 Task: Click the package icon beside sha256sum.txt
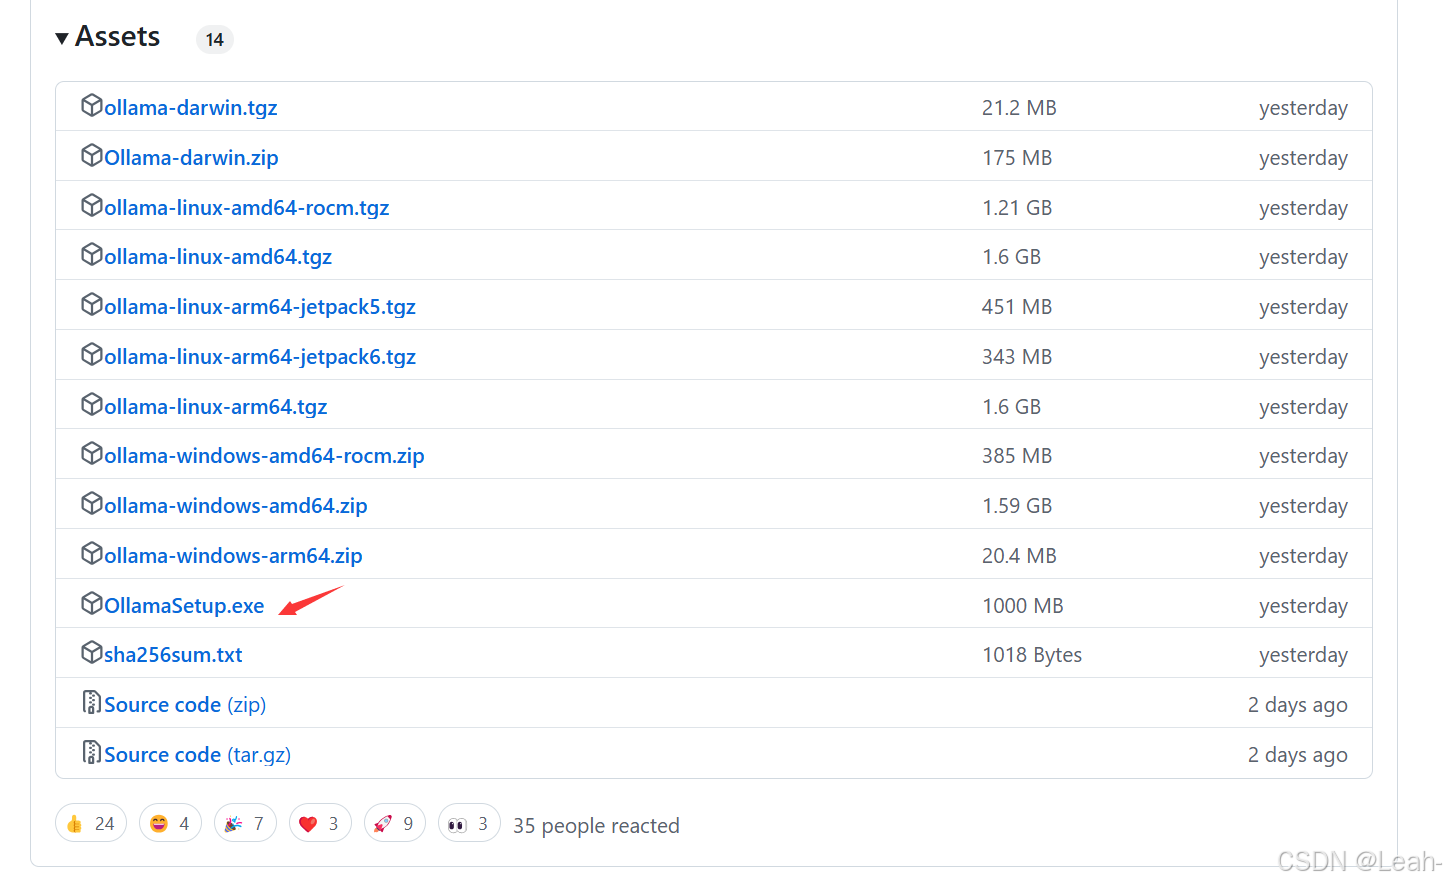click(x=92, y=652)
